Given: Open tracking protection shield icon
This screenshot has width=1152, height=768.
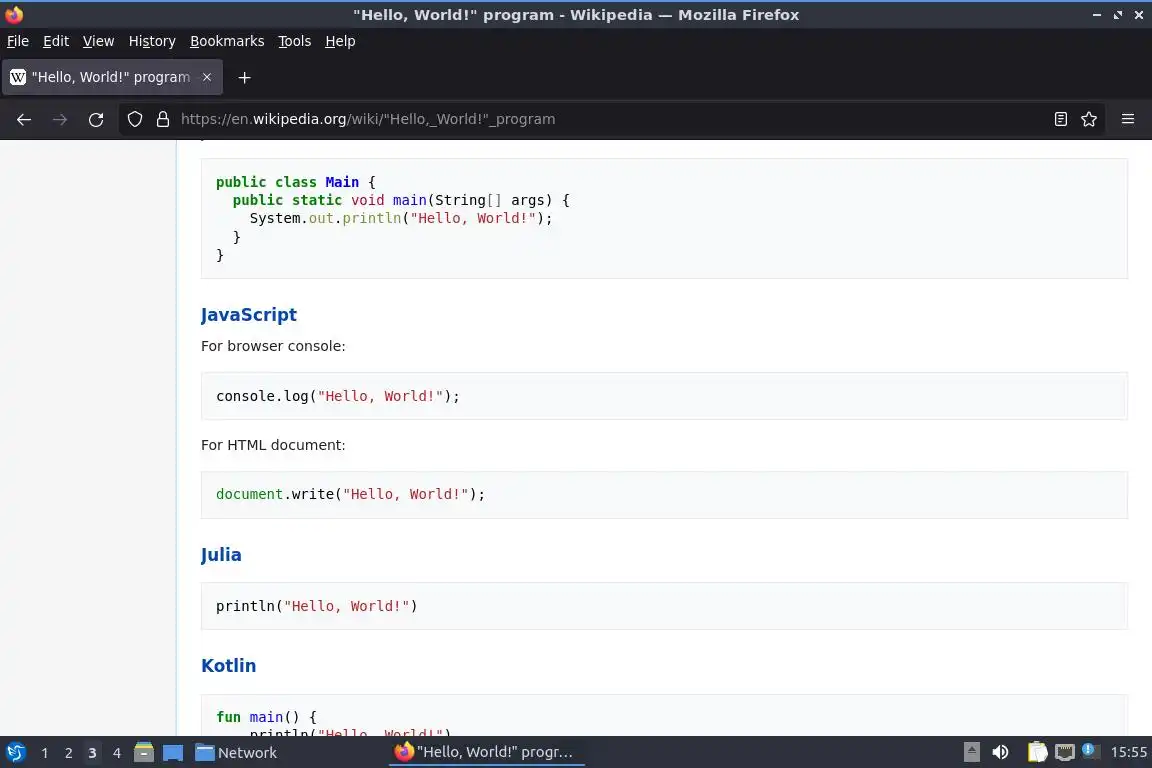Looking at the screenshot, I should tap(134, 119).
